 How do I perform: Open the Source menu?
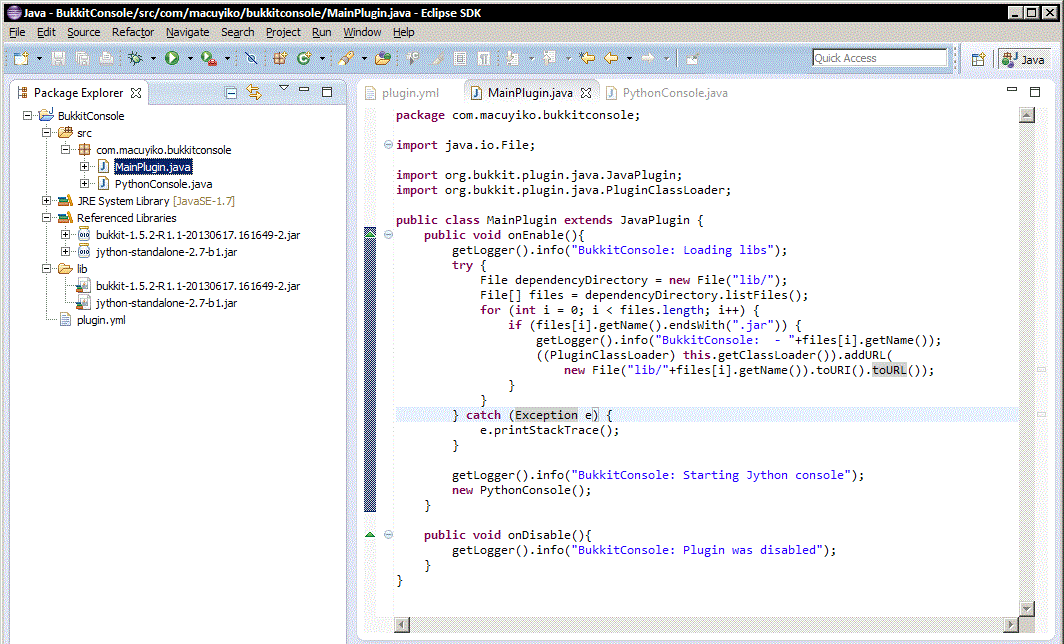(x=83, y=32)
